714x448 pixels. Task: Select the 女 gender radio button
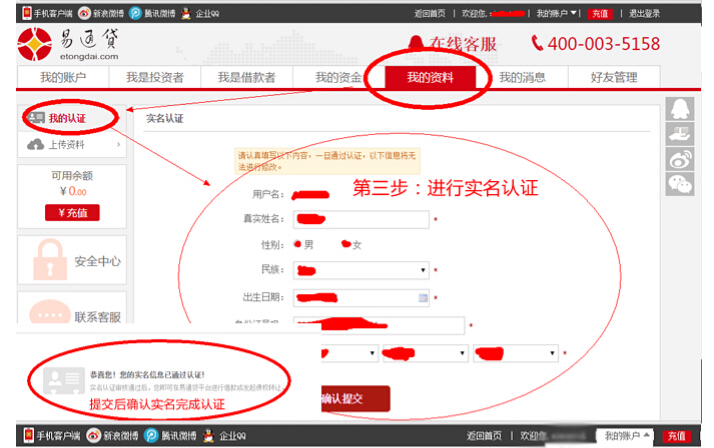coord(345,244)
